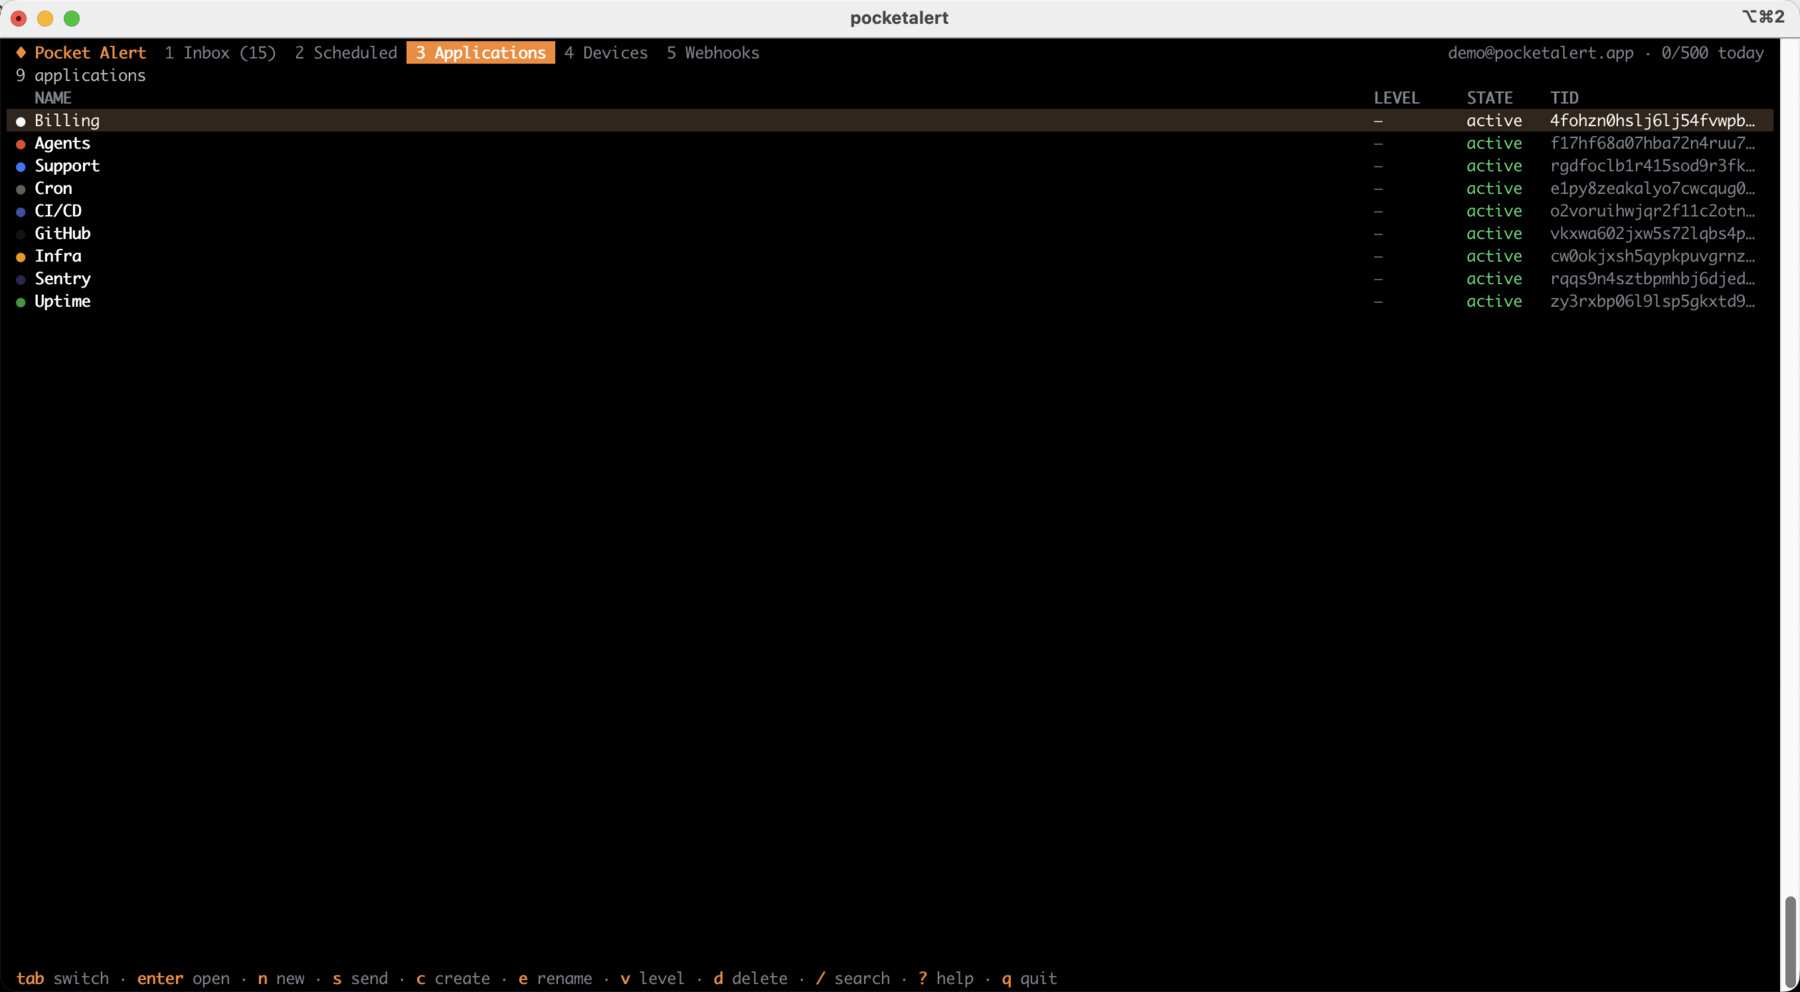The height and width of the screenshot is (992, 1800).
Task: Click the q quit shortcut hint
Action: pos(1029,978)
